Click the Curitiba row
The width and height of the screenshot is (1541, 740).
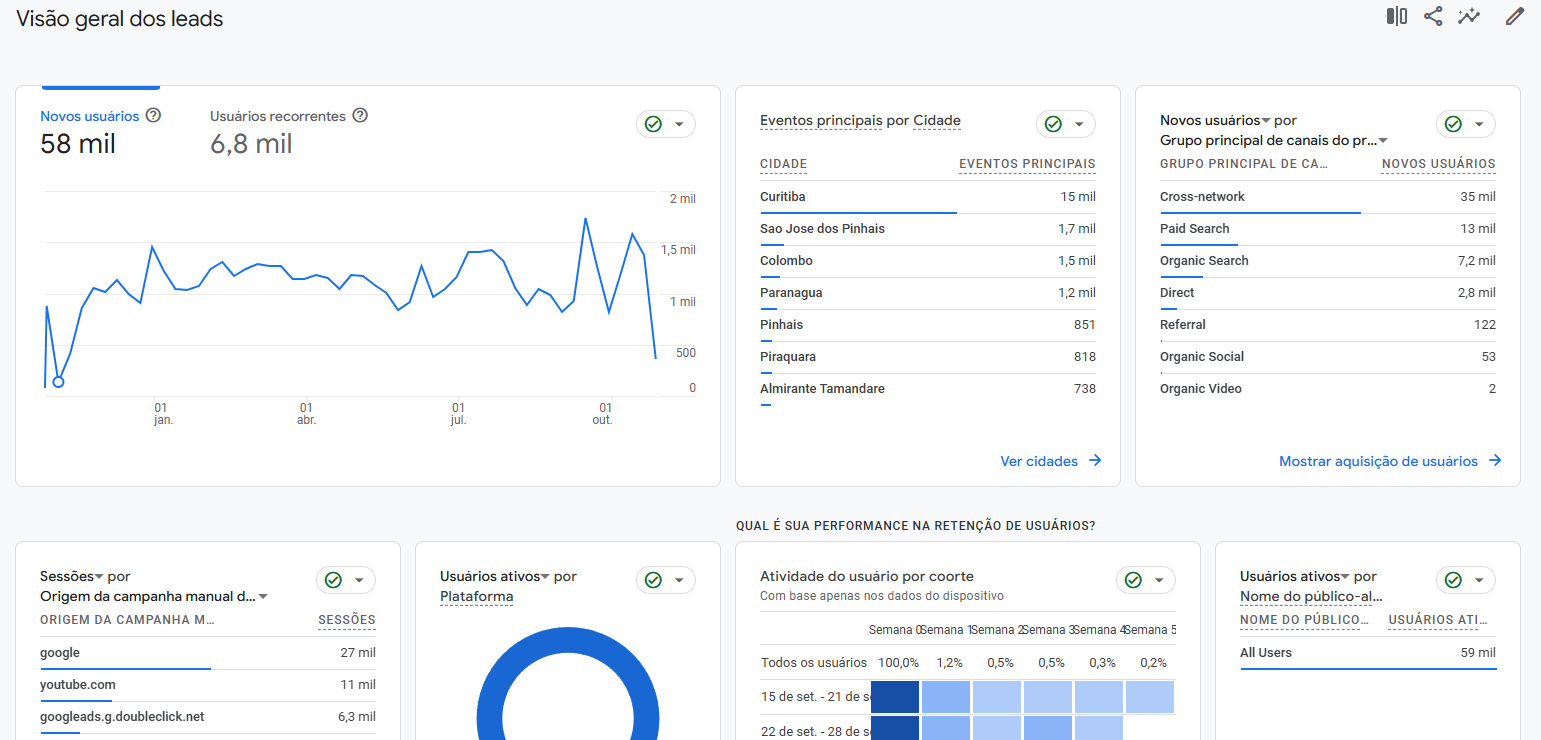(x=928, y=197)
